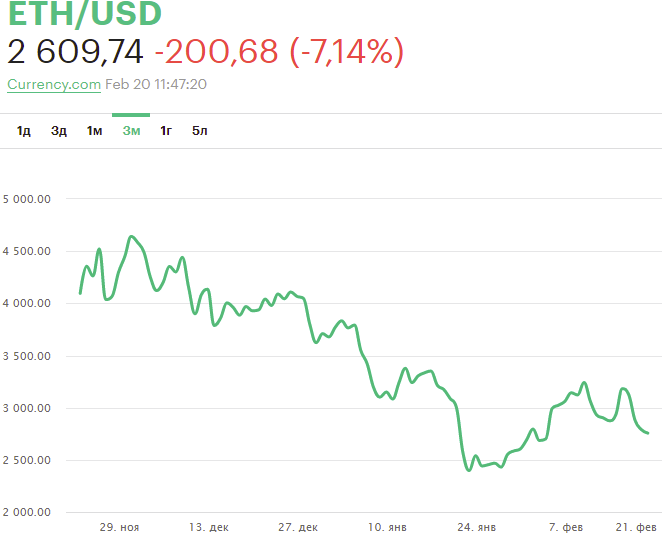Select the 5л time range tab
The image size is (667, 544).
[x=200, y=131]
